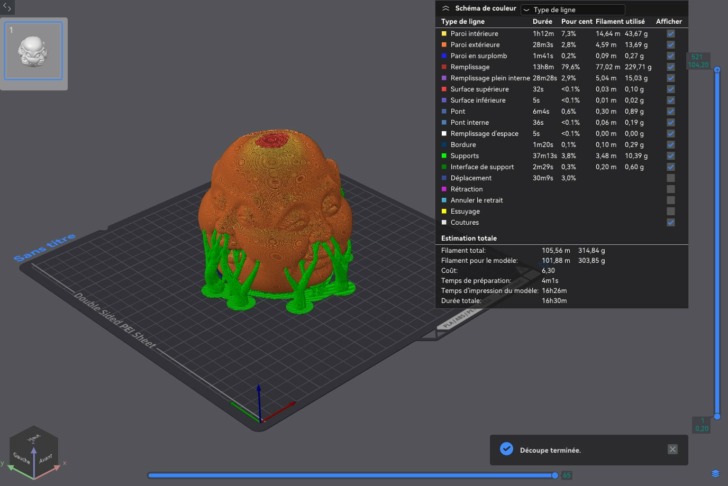Click the sidebar collapse arrows icon
Image resolution: width=728 pixels, height=486 pixels.
coord(8,8)
